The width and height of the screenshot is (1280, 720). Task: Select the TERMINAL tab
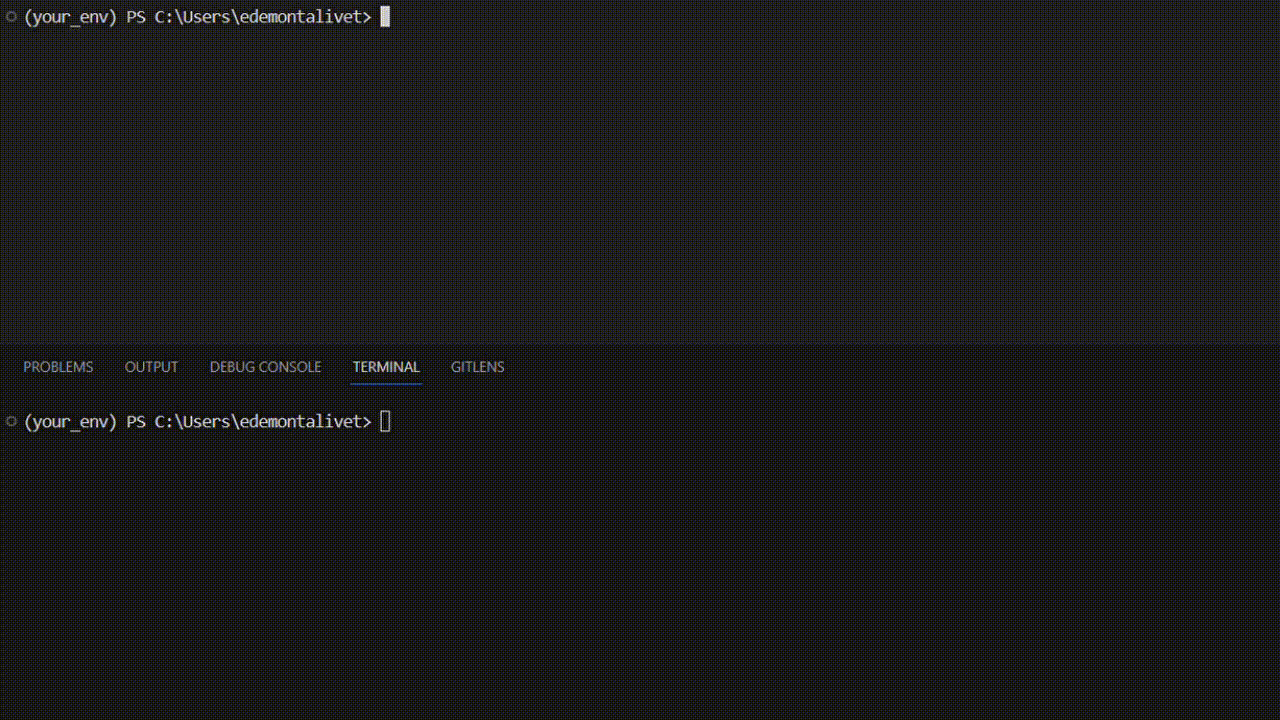[386, 367]
